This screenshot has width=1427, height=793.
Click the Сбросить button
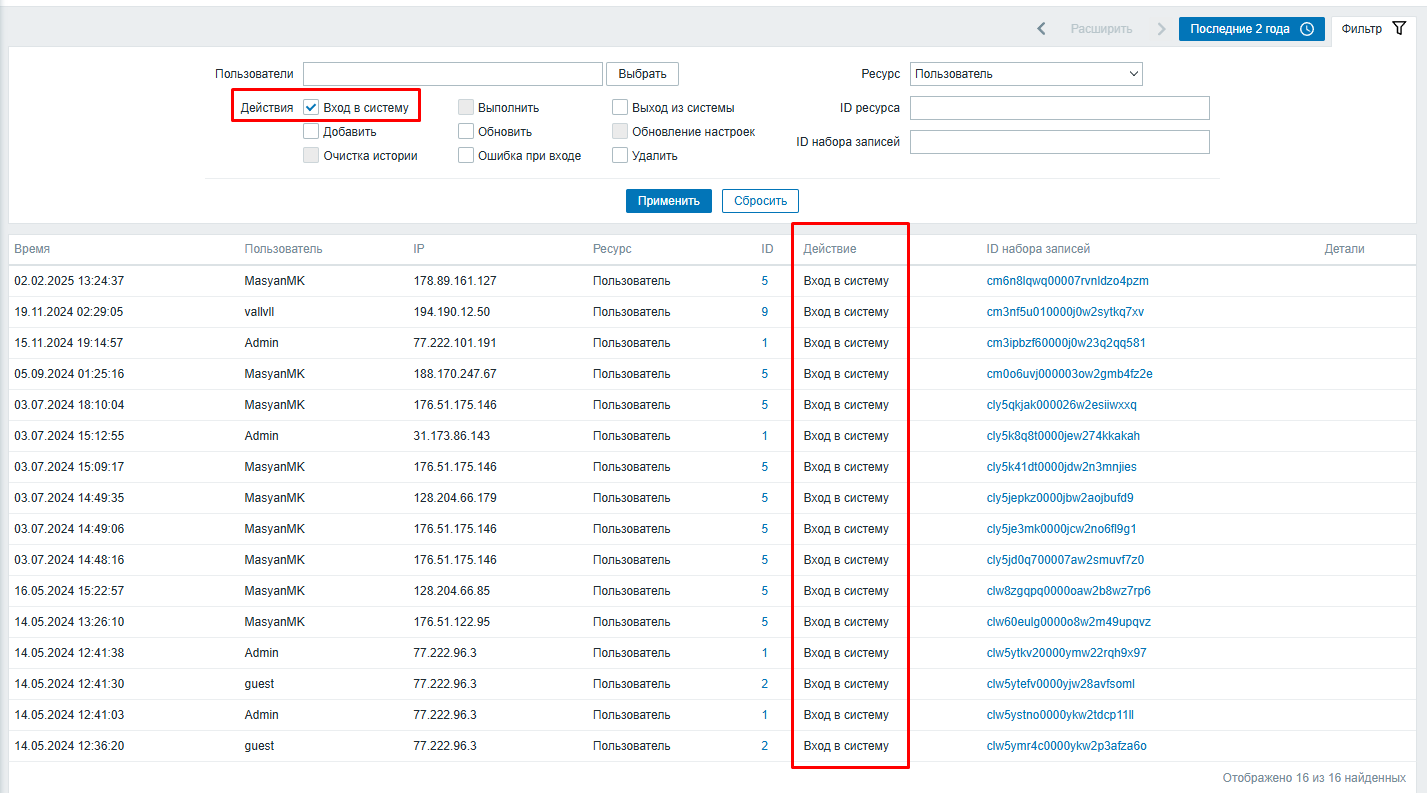point(760,200)
